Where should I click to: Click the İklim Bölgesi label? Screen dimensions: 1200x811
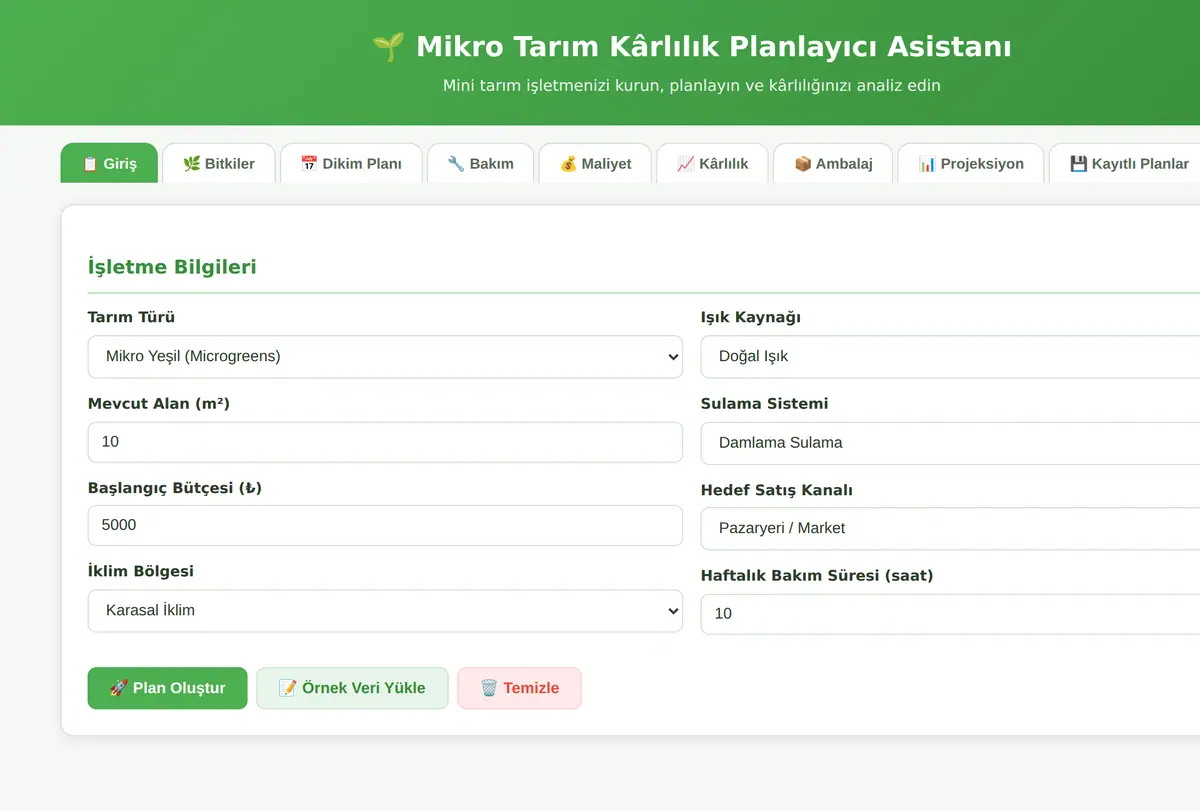coord(141,571)
